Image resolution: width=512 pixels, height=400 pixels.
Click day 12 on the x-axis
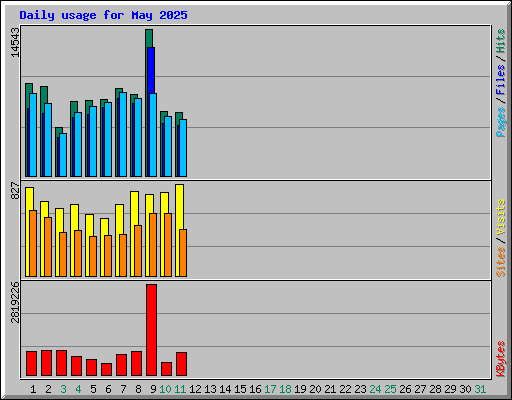195,389
